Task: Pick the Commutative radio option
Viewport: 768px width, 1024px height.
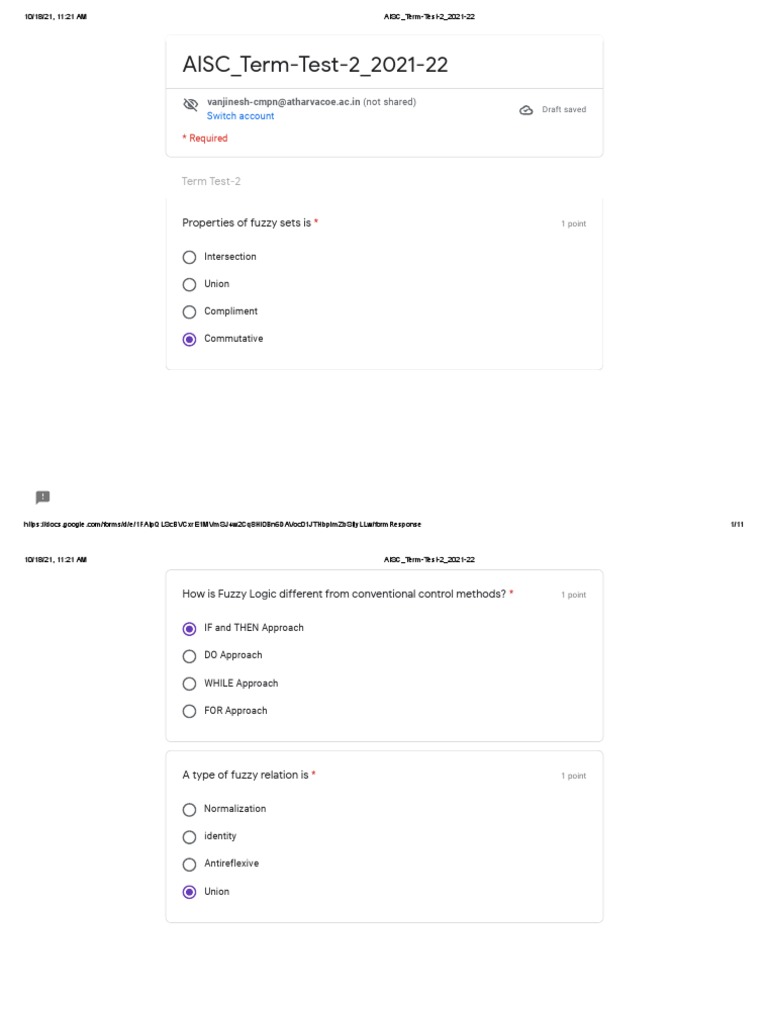Action: 189,339
